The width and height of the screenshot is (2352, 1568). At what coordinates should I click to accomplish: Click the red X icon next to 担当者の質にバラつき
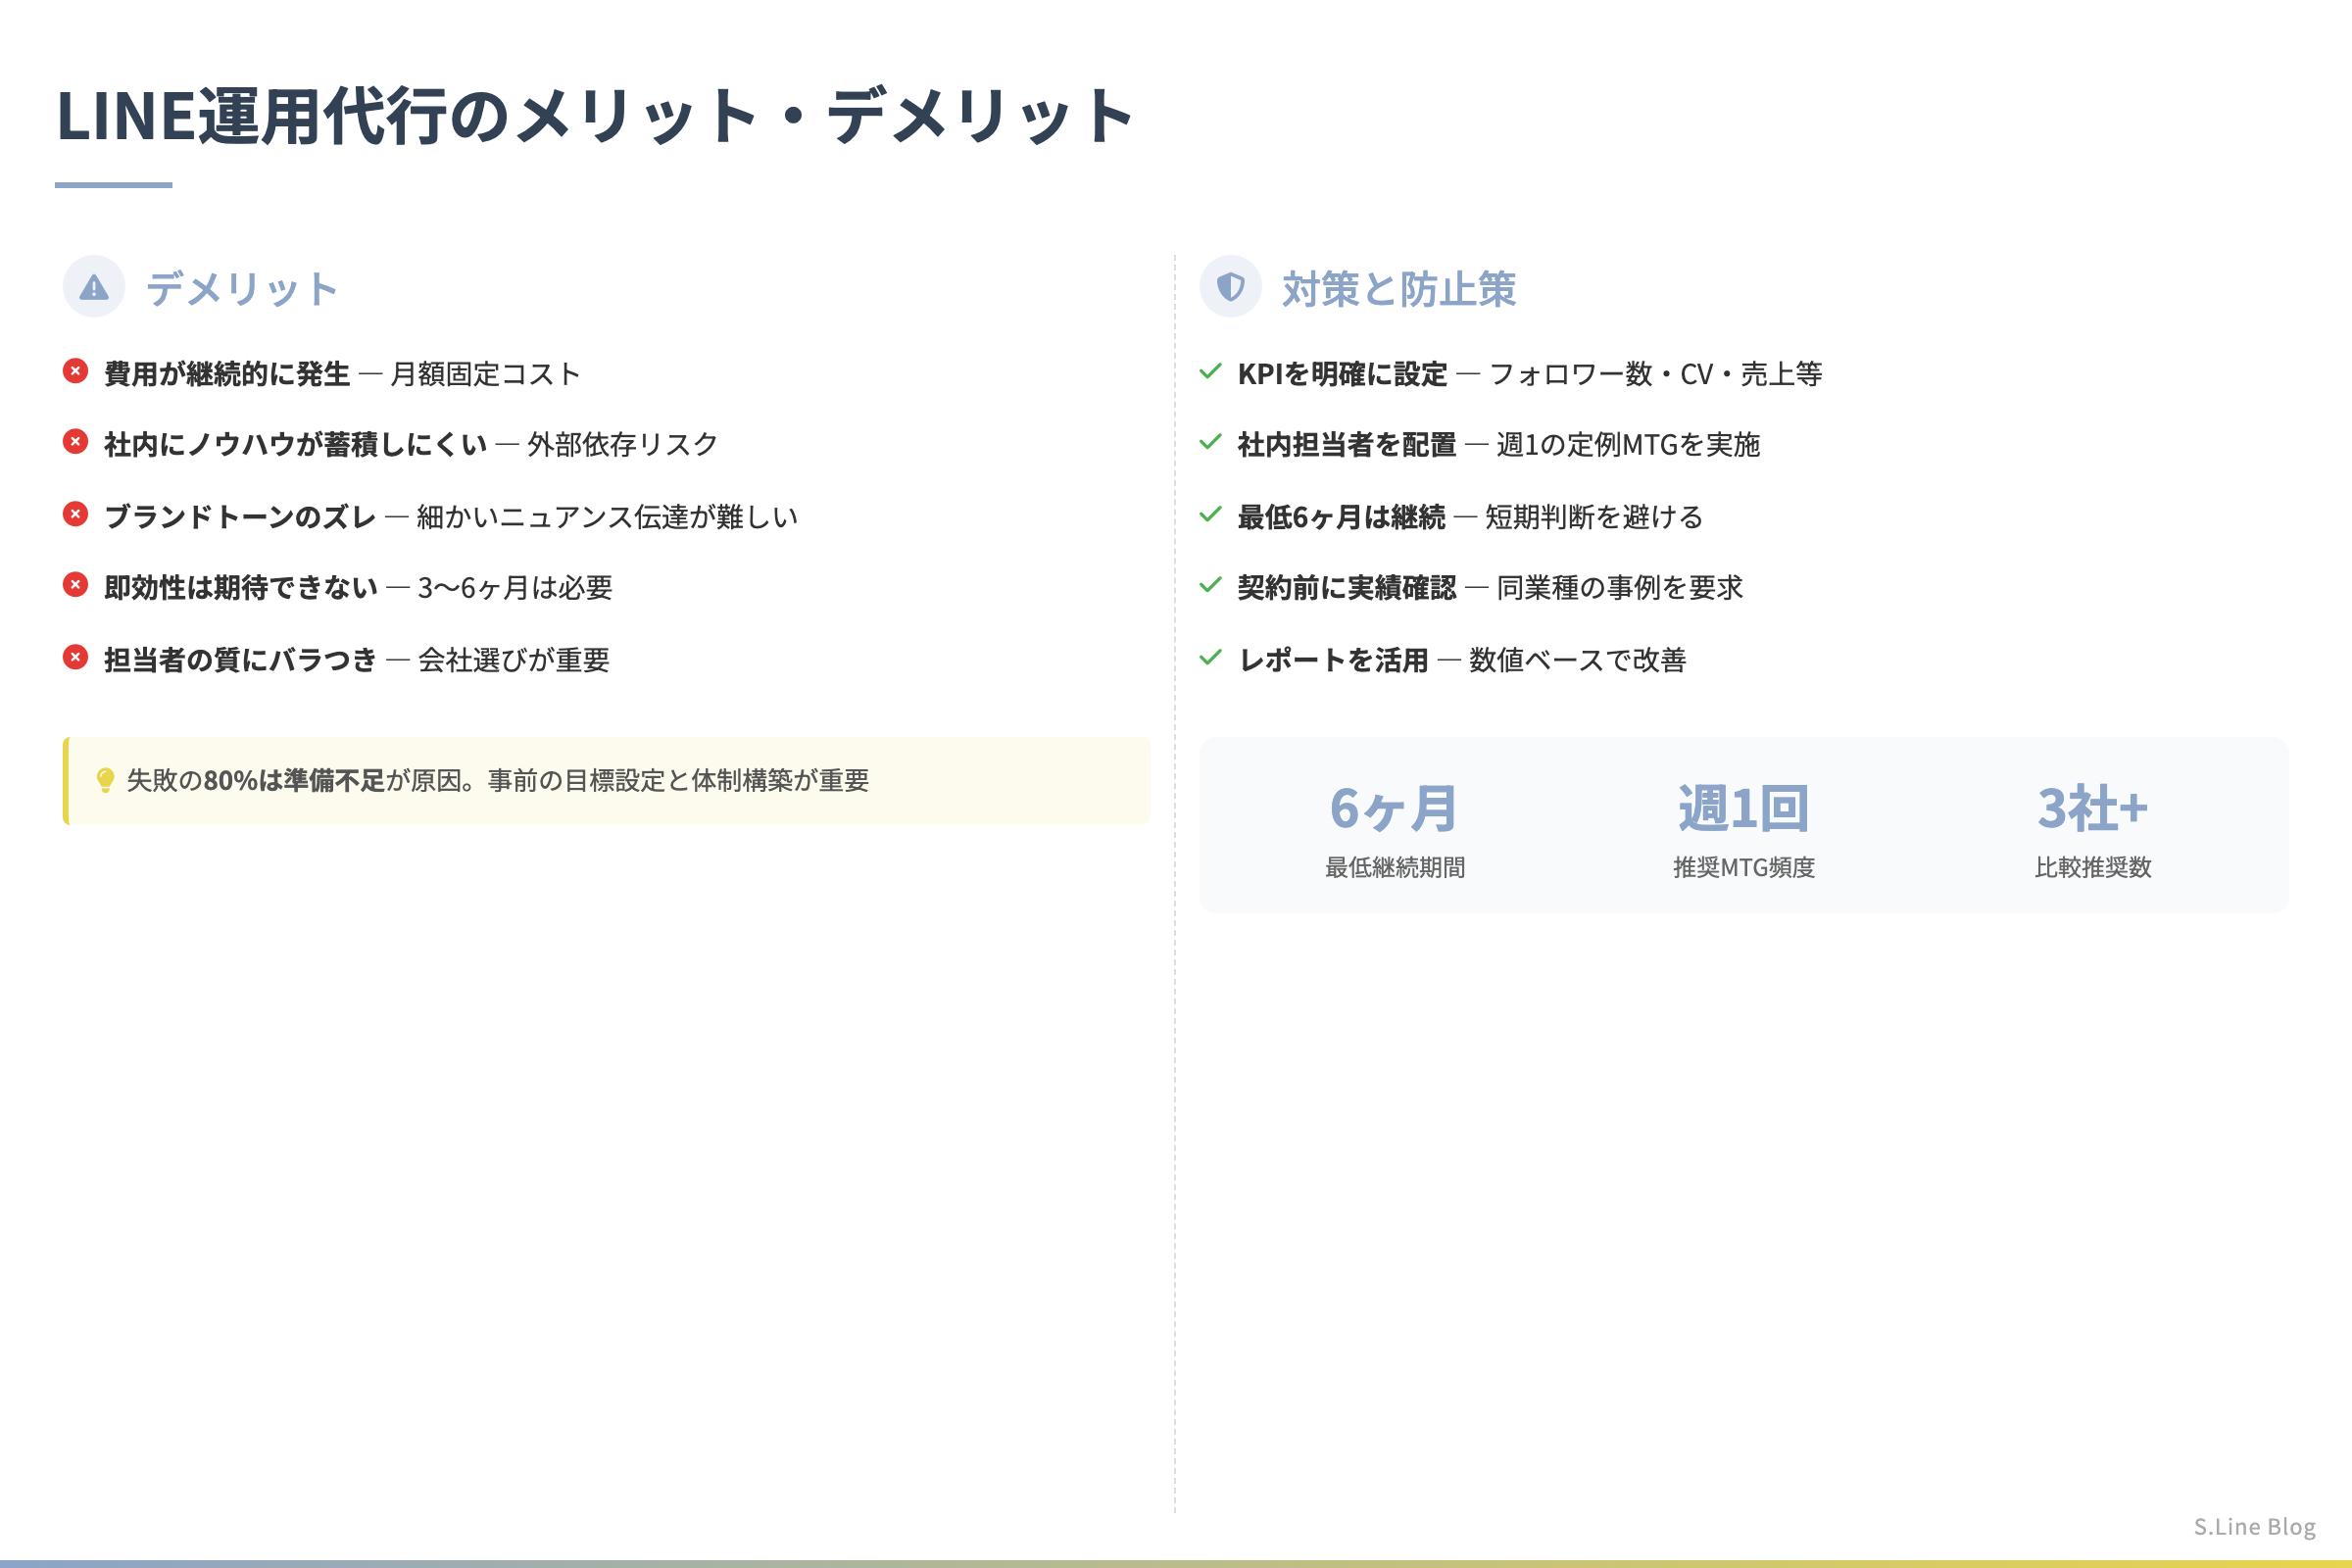(x=75, y=657)
